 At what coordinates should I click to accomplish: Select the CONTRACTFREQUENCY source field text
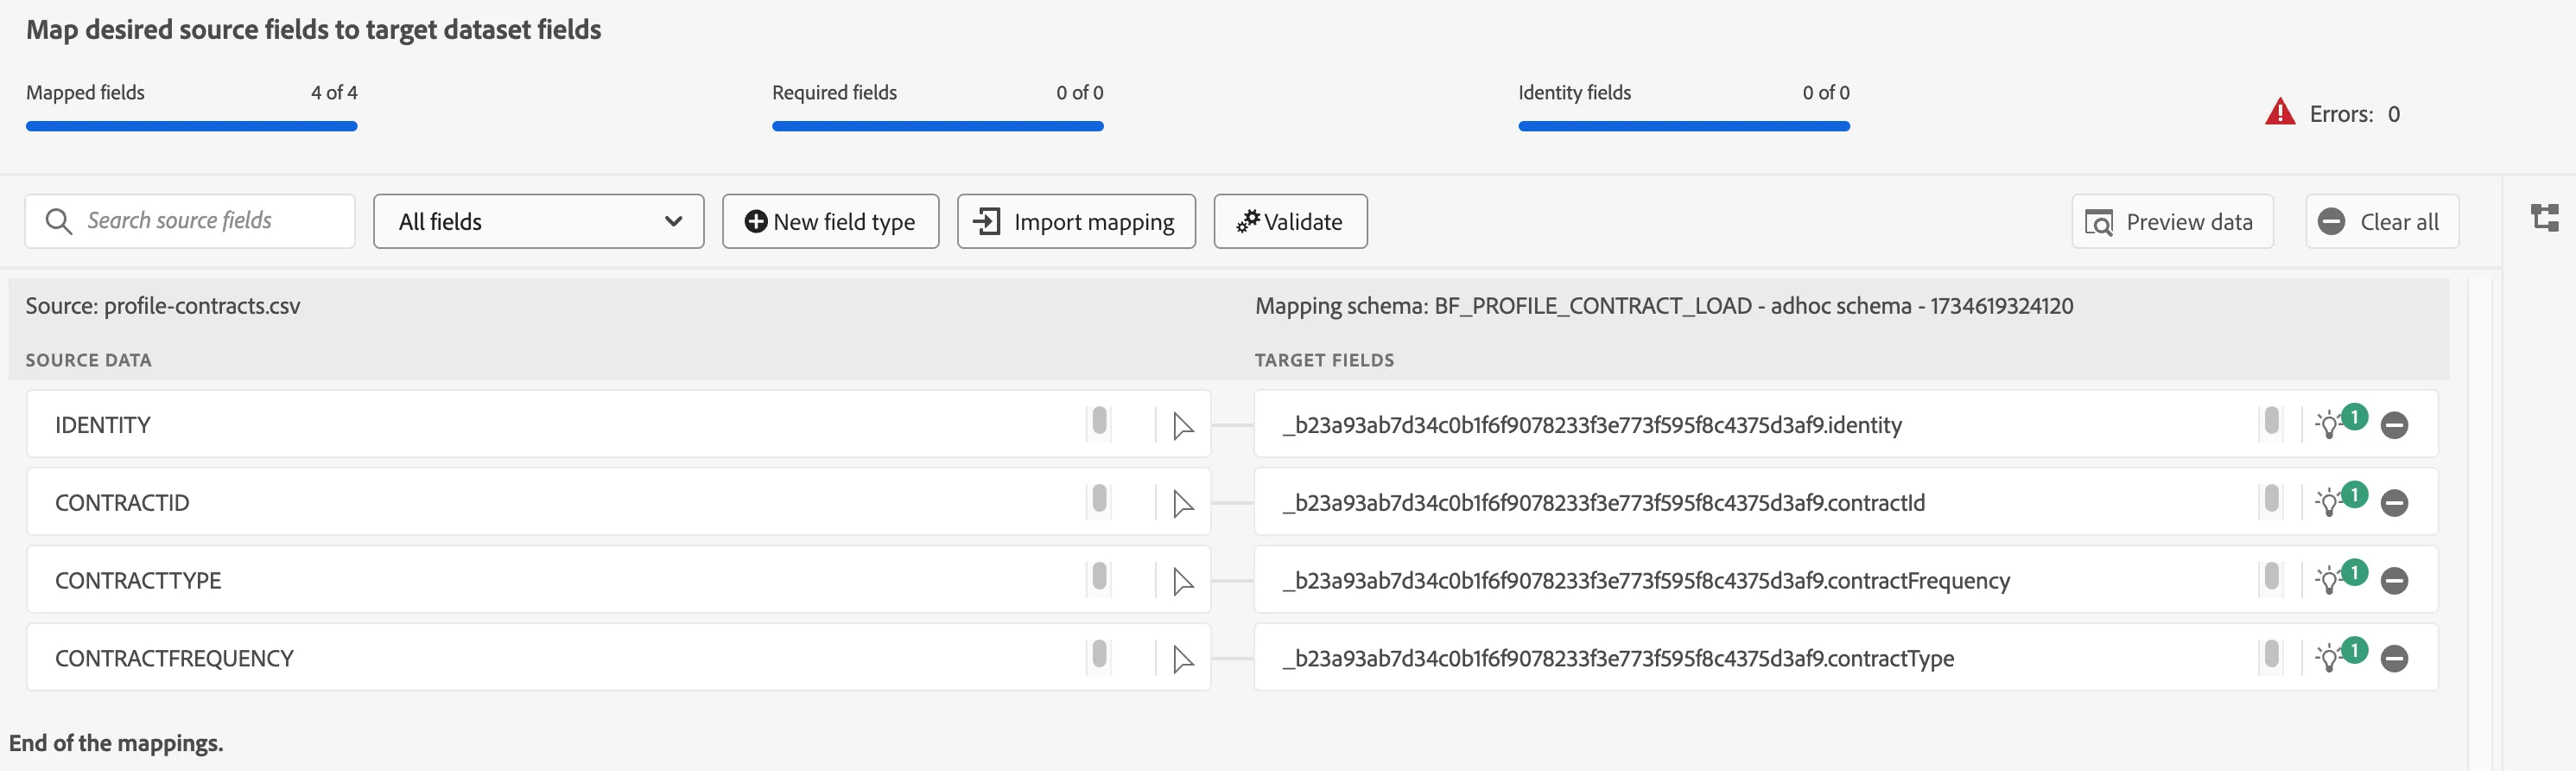[x=174, y=658]
